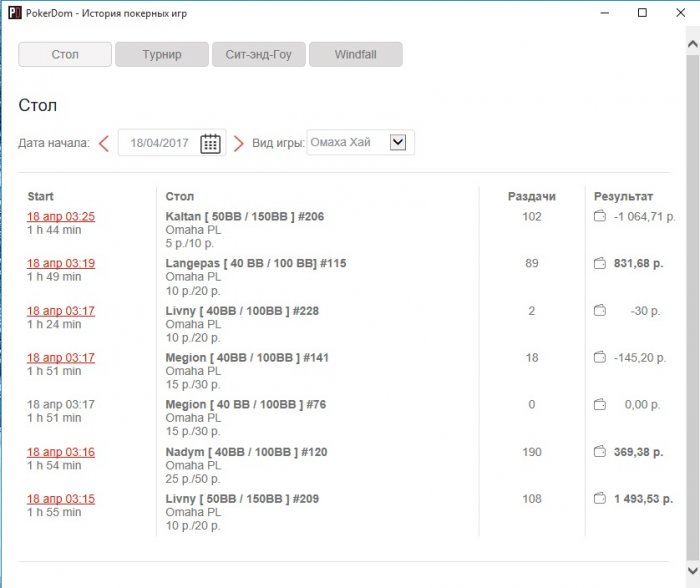
Task: Switch to the Турнир tab
Action: (x=162, y=55)
